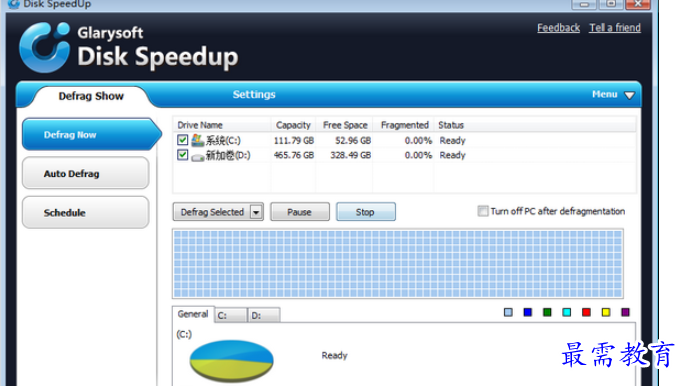Click the system drive C: icon

[x=197, y=140]
